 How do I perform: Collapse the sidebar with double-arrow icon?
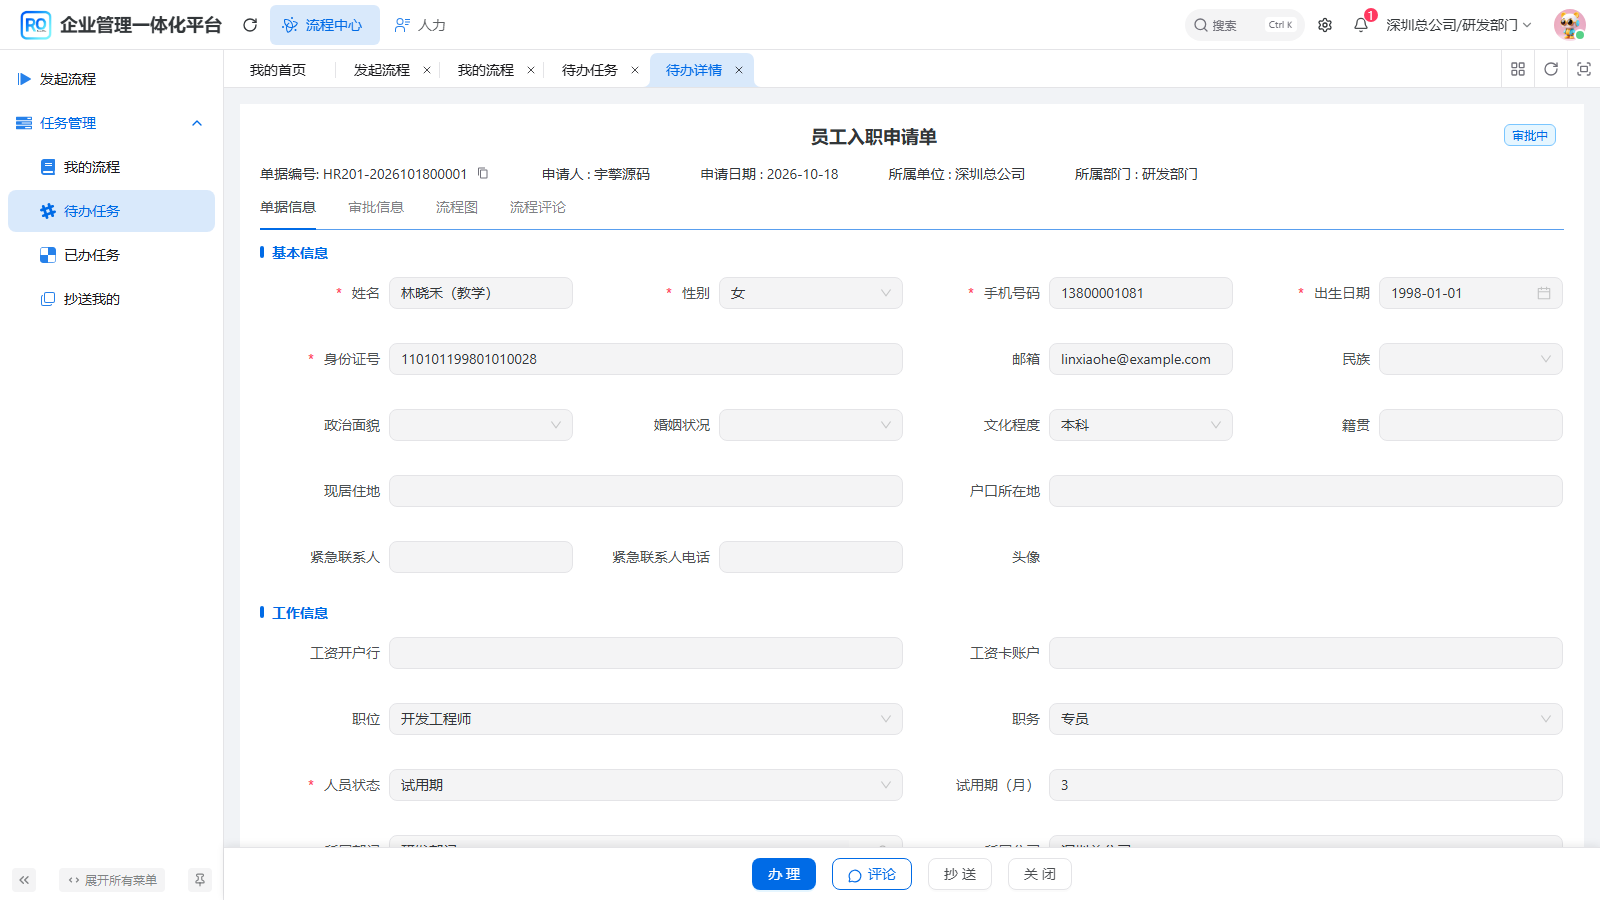click(x=24, y=880)
